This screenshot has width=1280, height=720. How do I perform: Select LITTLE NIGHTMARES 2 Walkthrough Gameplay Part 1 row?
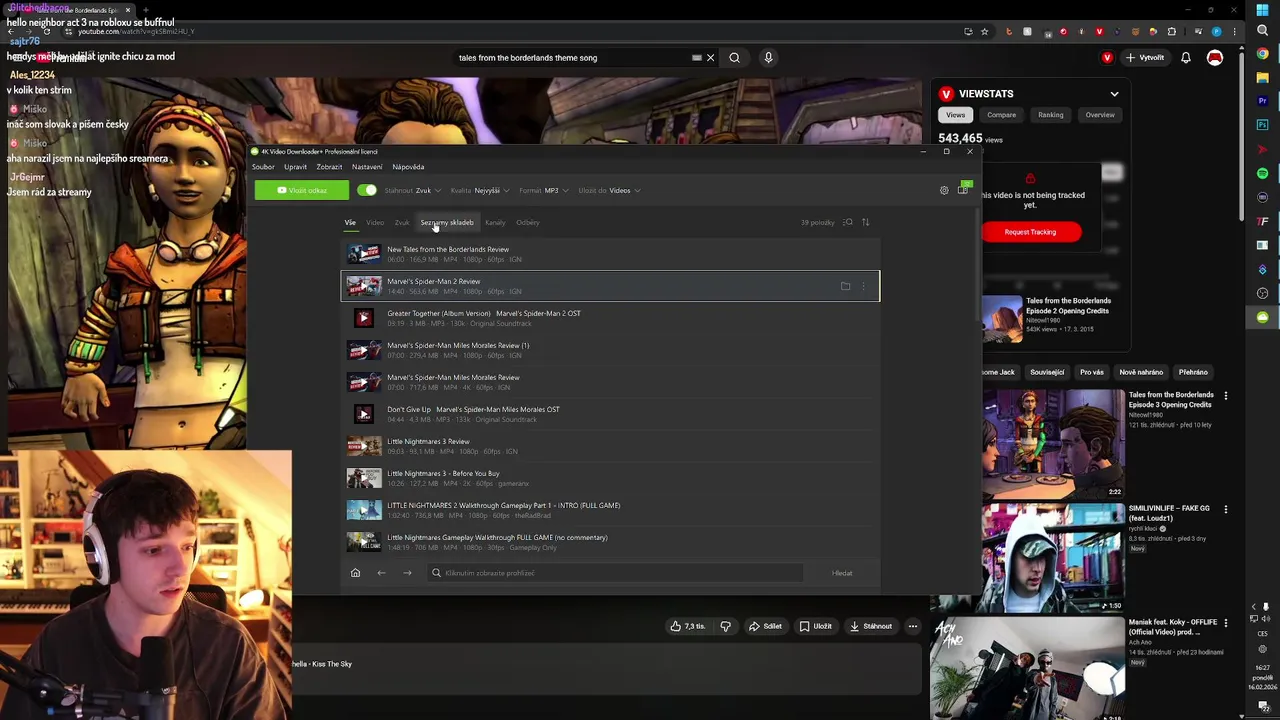click(610, 510)
